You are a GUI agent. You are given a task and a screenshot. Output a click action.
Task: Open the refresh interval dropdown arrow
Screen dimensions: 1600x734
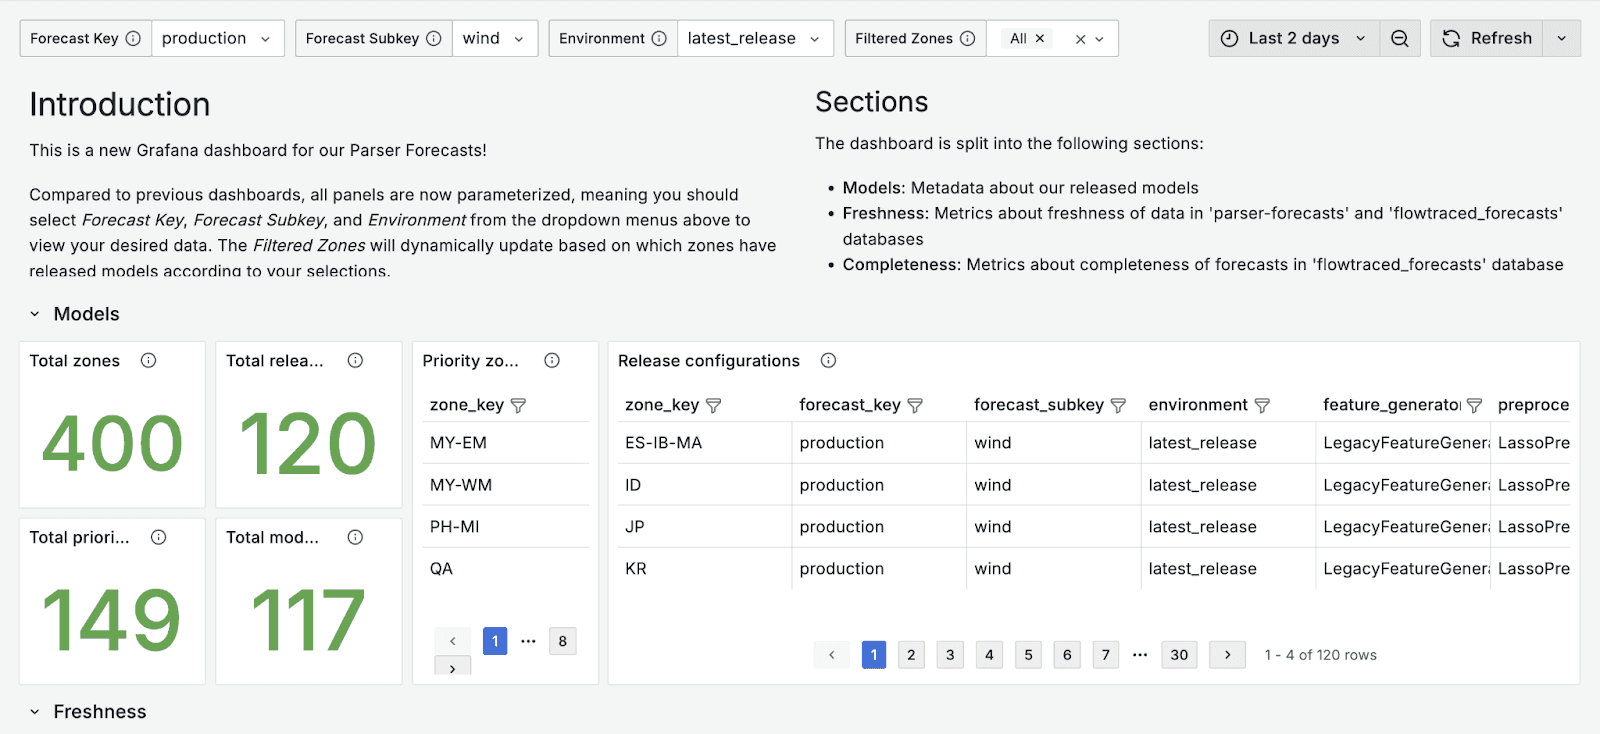coord(1561,38)
